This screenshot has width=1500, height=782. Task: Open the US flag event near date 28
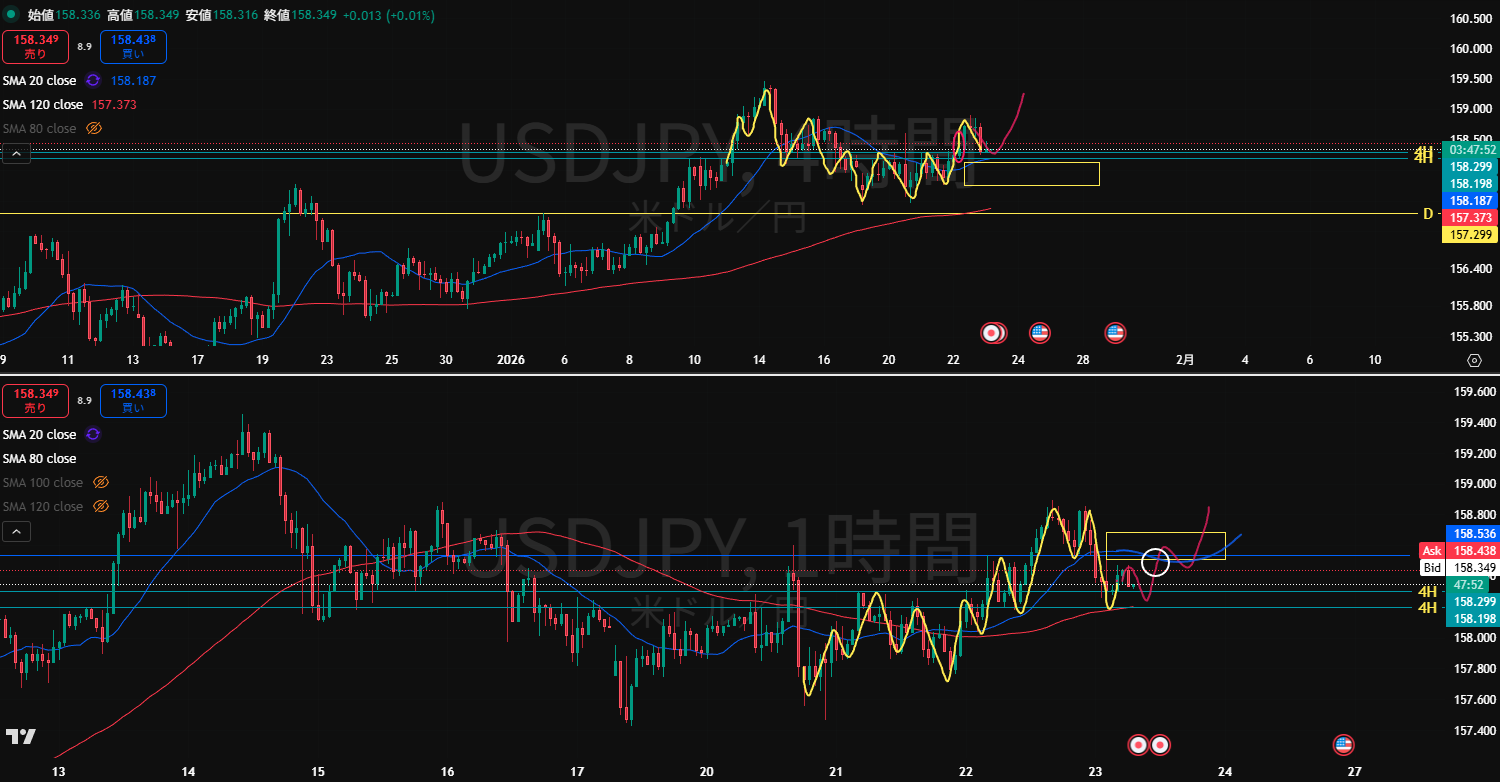pyautogui.click(x=1114, y=333)
